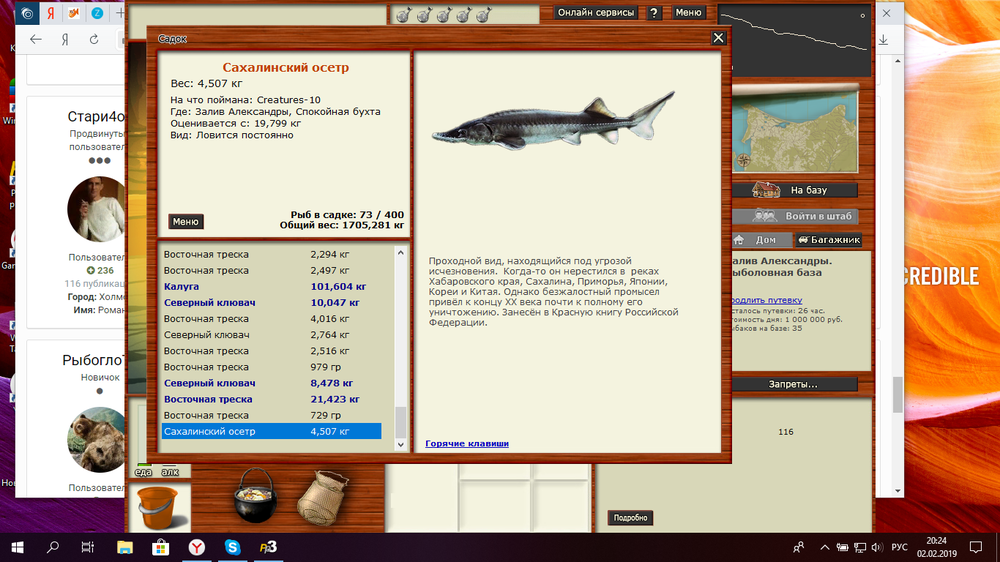Open Task View on taskbar
The image size is (1000, 562).
pyautogui.click(x=88, y=547)
